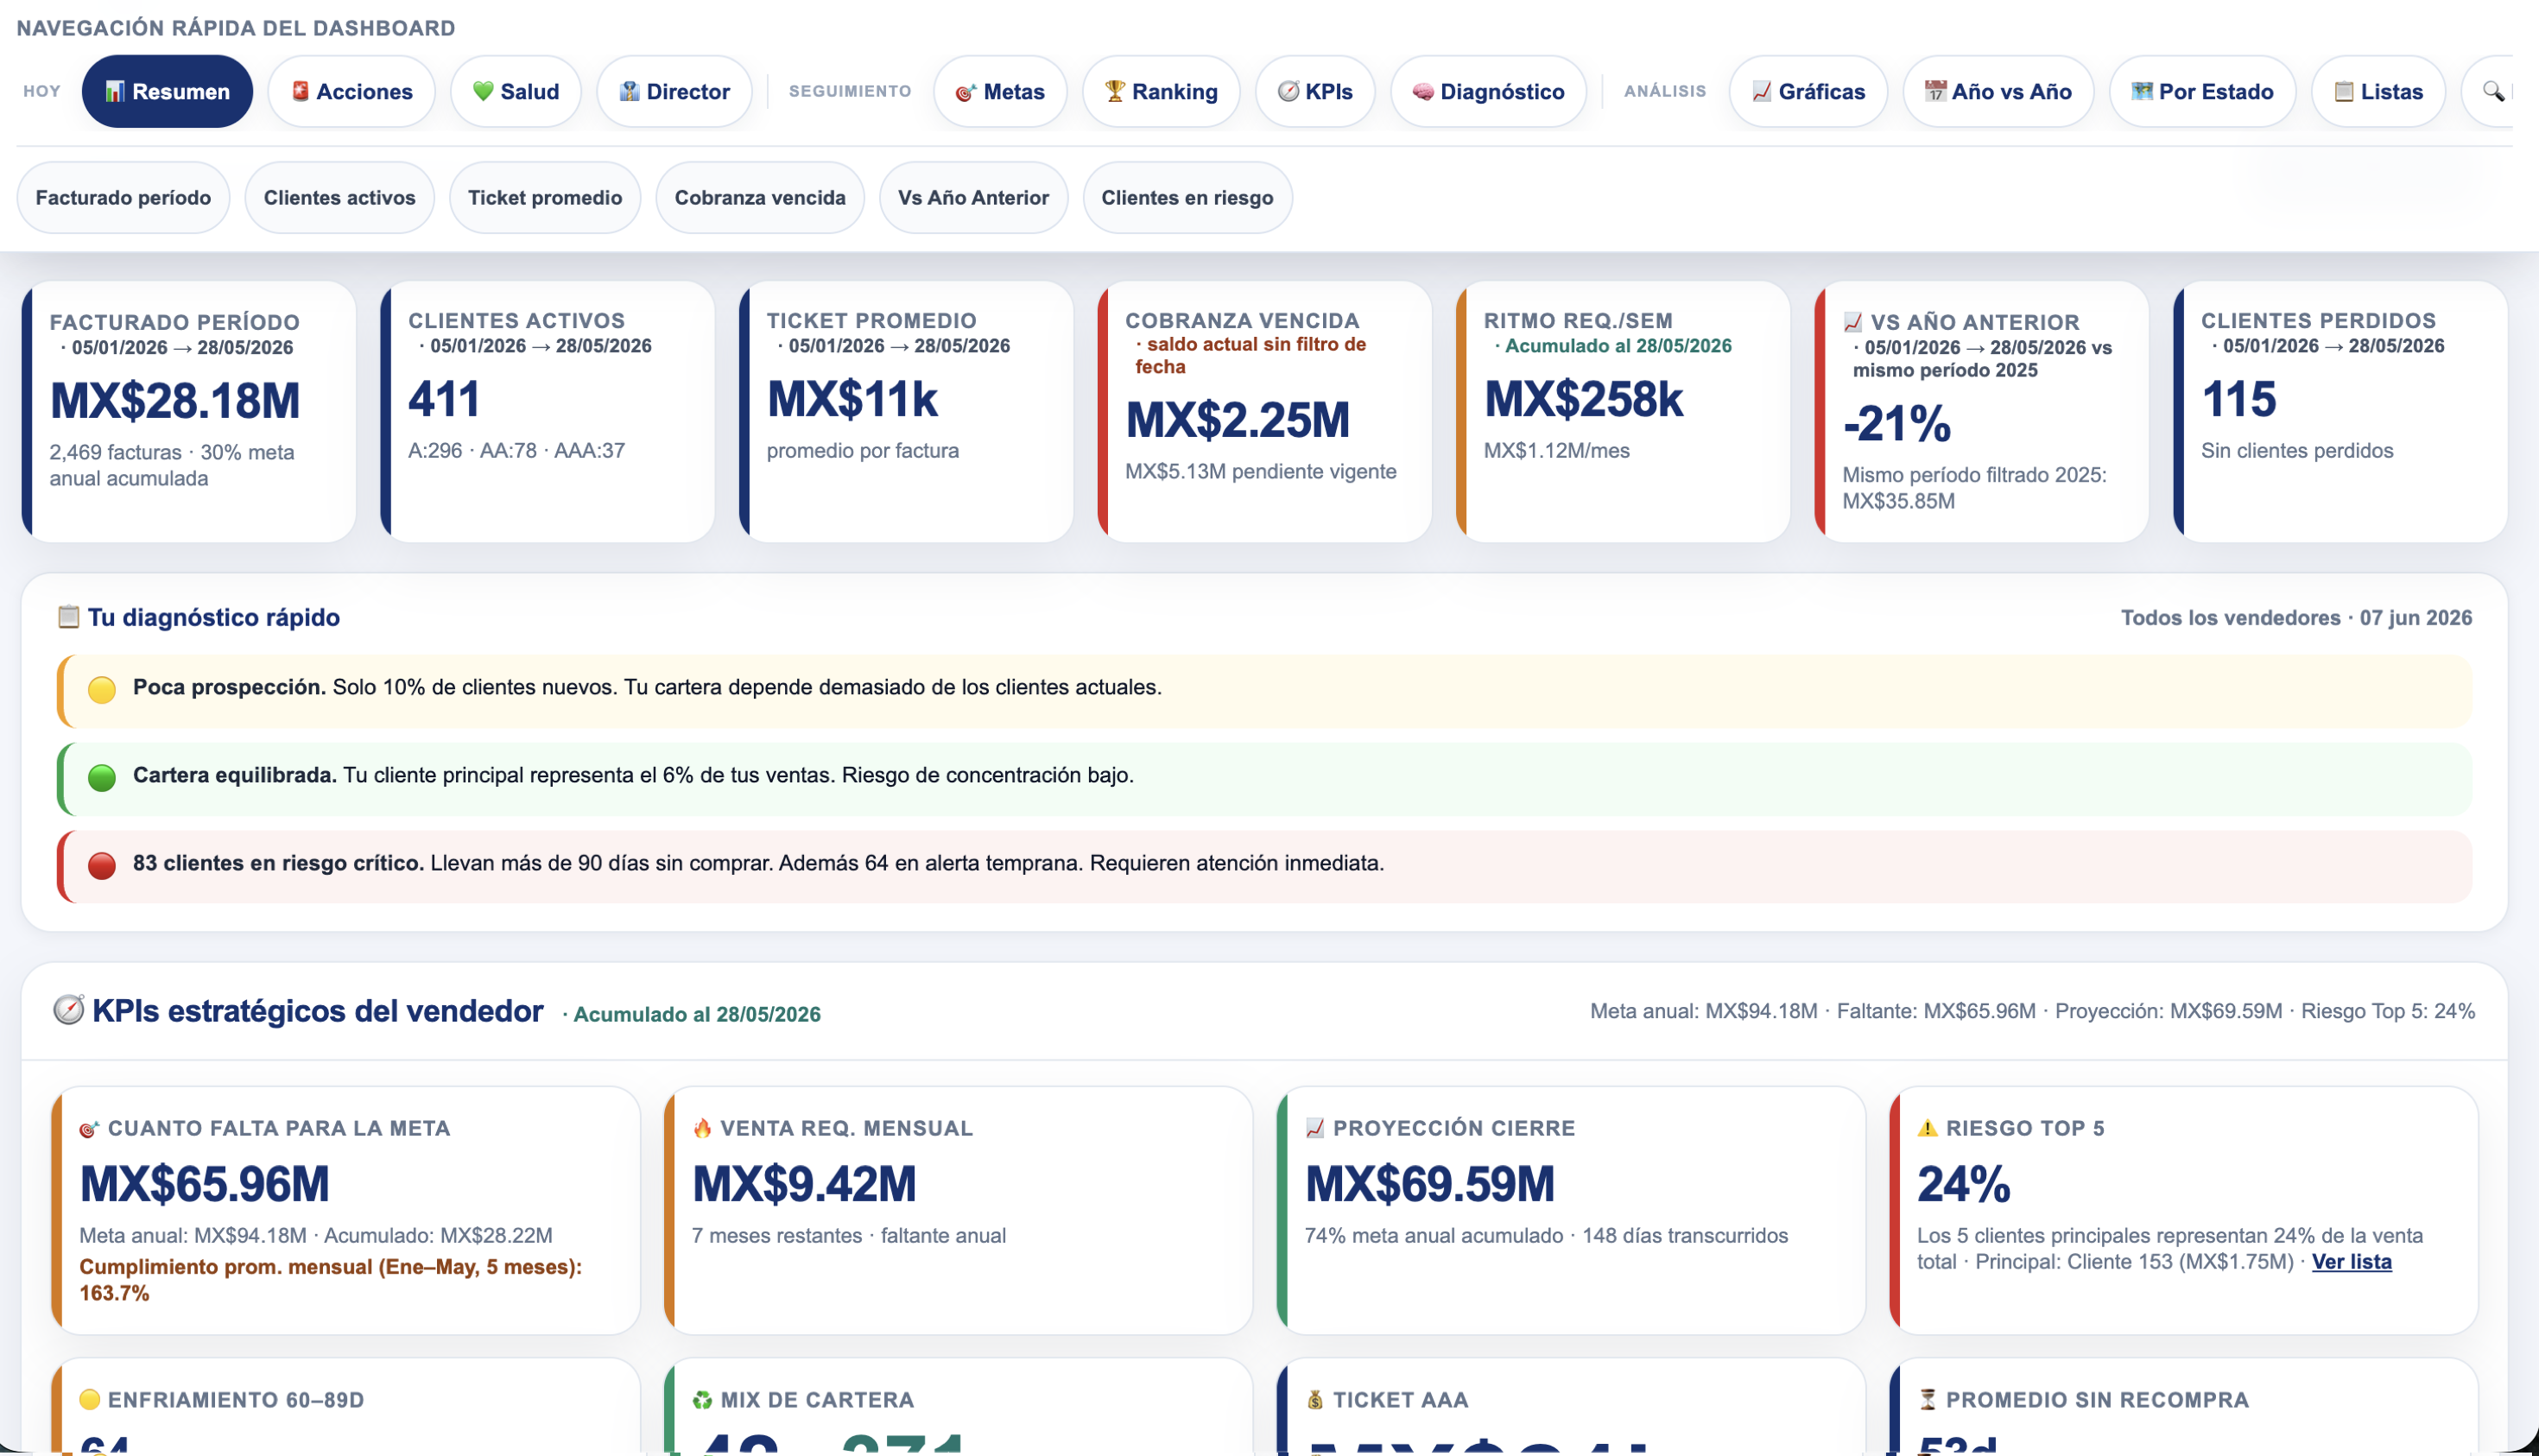Click the brain icon on Diagnóstico

[1423, 91]
